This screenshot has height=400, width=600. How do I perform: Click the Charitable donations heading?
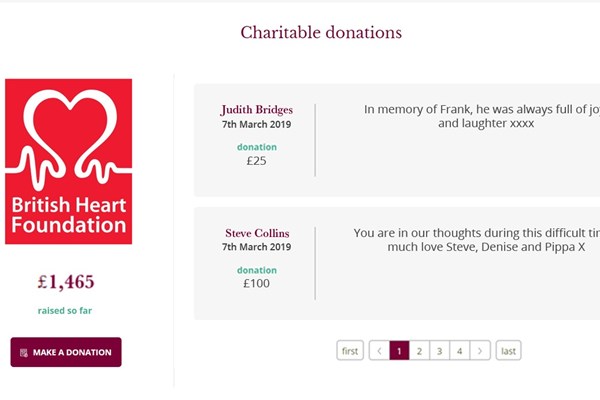coord(321,33)
